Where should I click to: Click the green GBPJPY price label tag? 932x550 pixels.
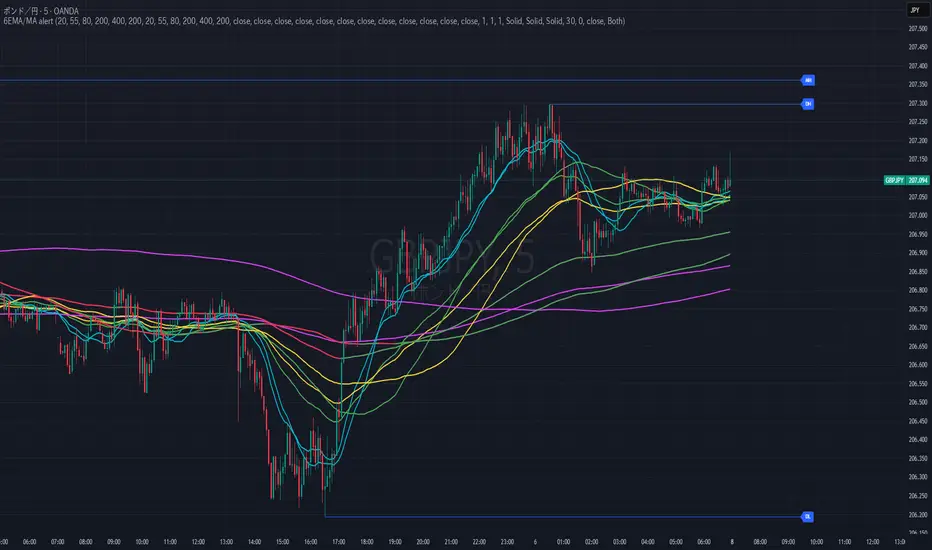[x=906, y=180]
